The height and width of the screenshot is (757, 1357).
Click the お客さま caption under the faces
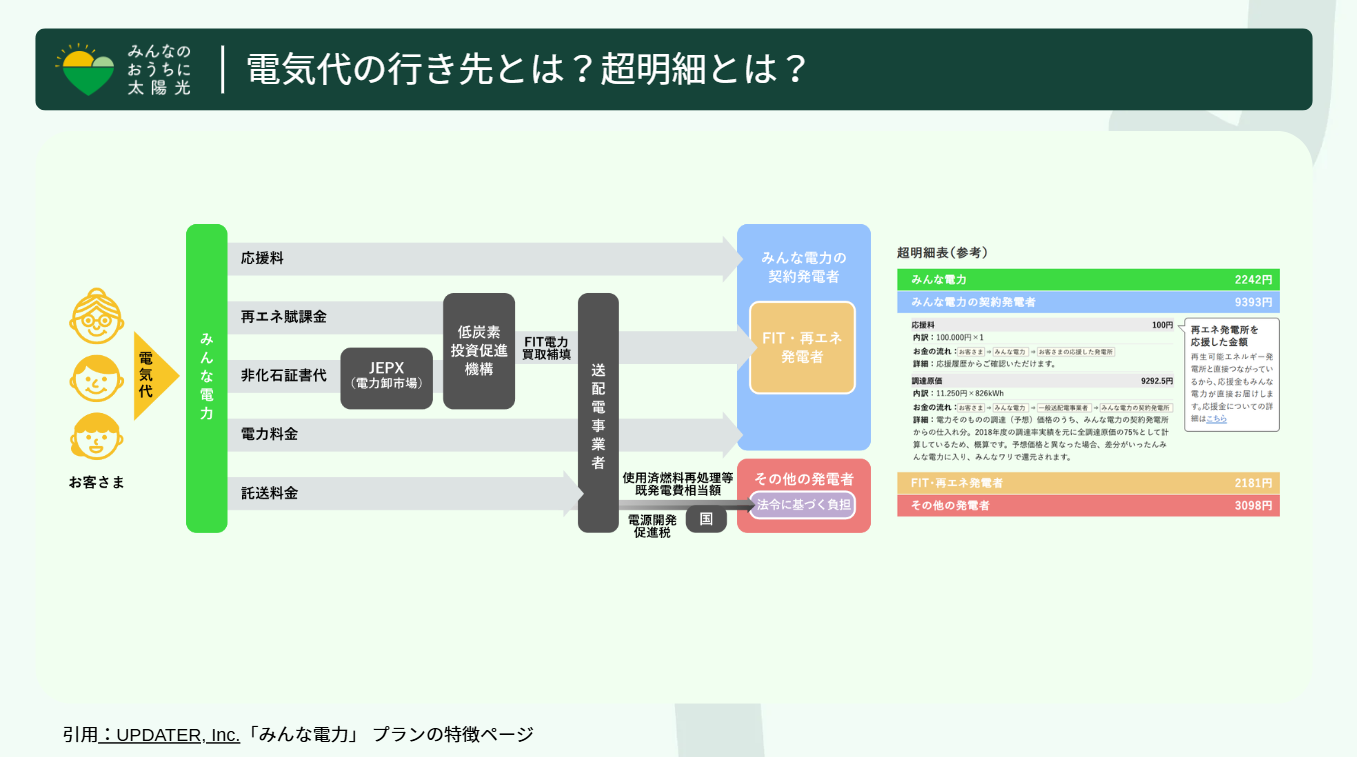(x=97, y=482)
